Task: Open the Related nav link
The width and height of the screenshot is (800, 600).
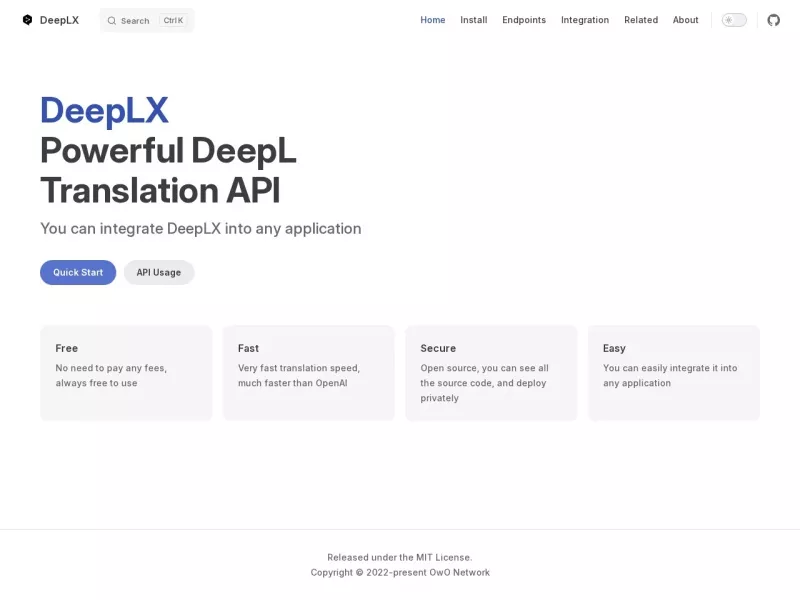Action: (x=641, y=20)
